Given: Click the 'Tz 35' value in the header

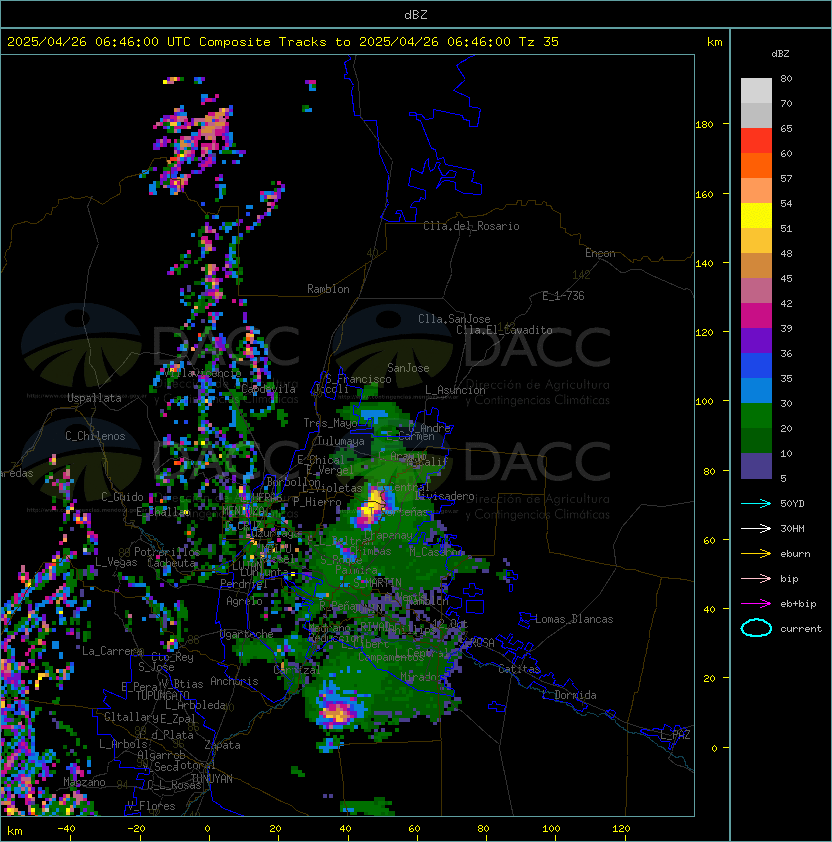Looking at the screenshot, I should [x=539, y=42].
